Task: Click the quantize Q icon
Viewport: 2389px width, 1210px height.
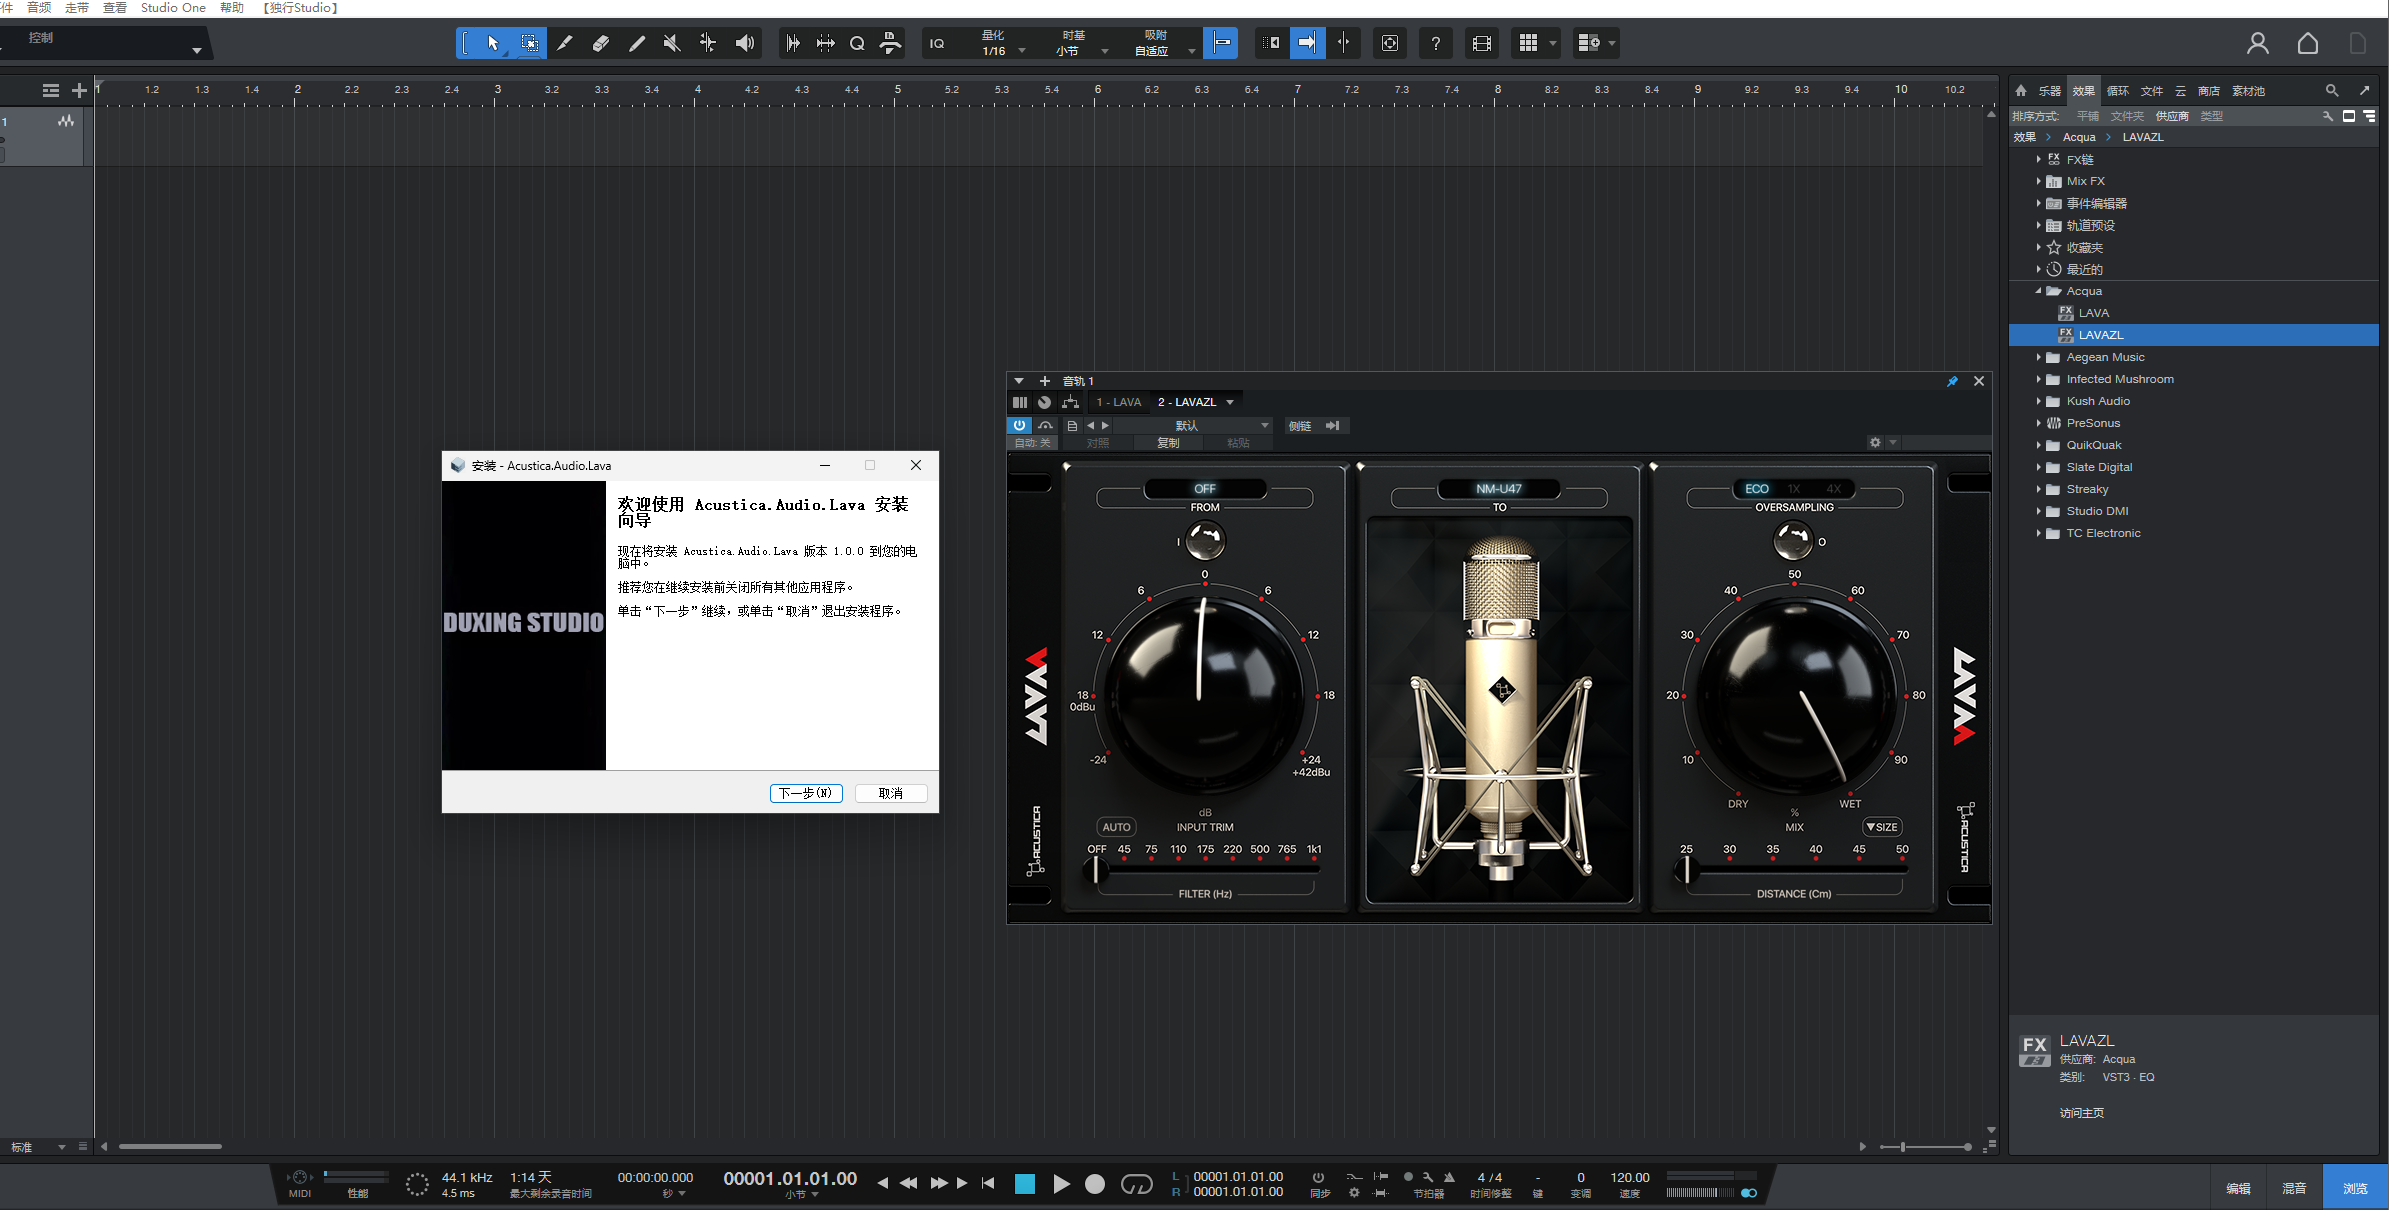Action: click(x=857, y=43)
